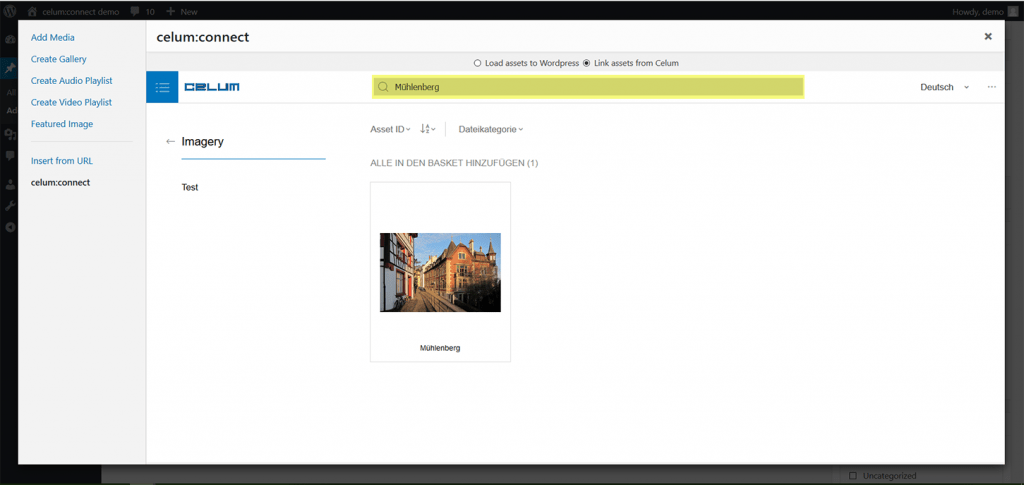Click 'Alle in den Basket hinzufügen'
This screenshot has height=485, width=1024.
click(x=454, y=163)
